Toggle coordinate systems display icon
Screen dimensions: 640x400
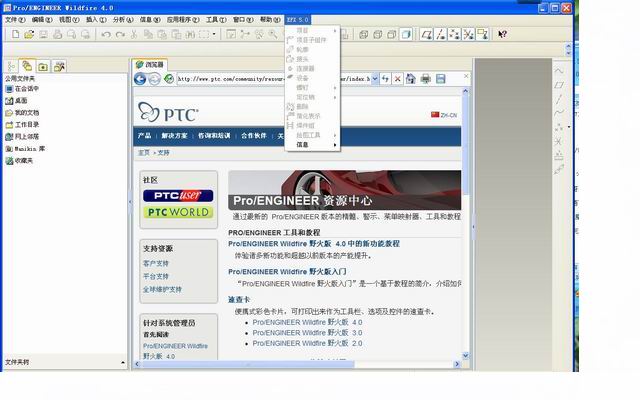pos(469,34)
